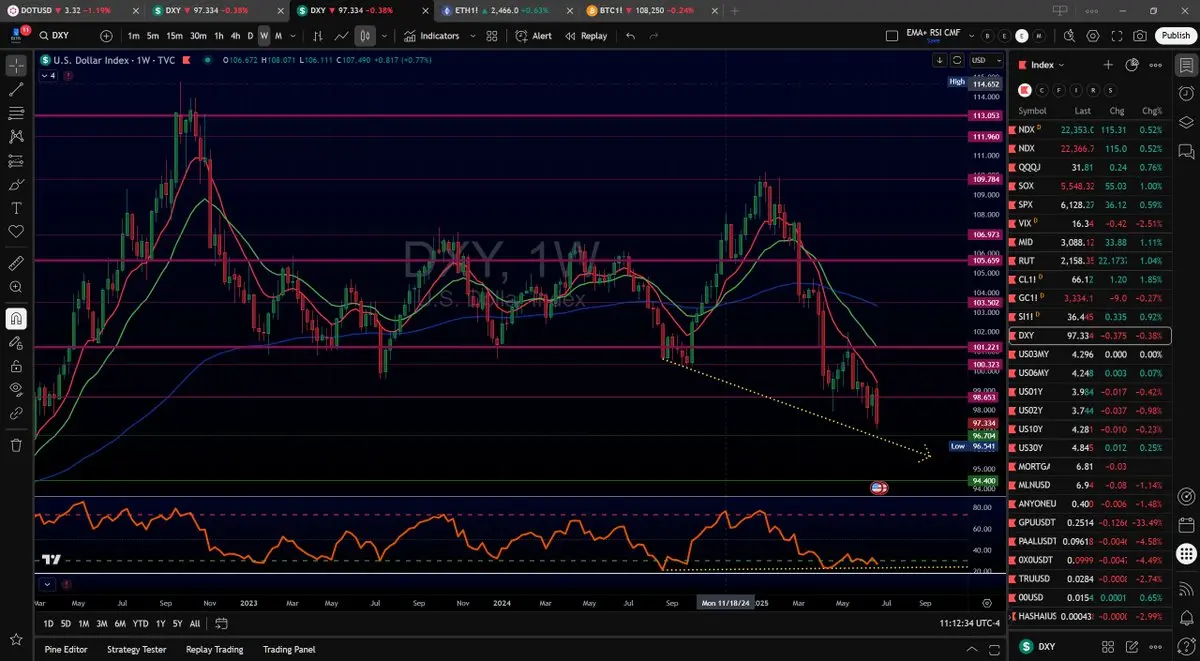Switch to the BTC1! tab

coord(651,10)
